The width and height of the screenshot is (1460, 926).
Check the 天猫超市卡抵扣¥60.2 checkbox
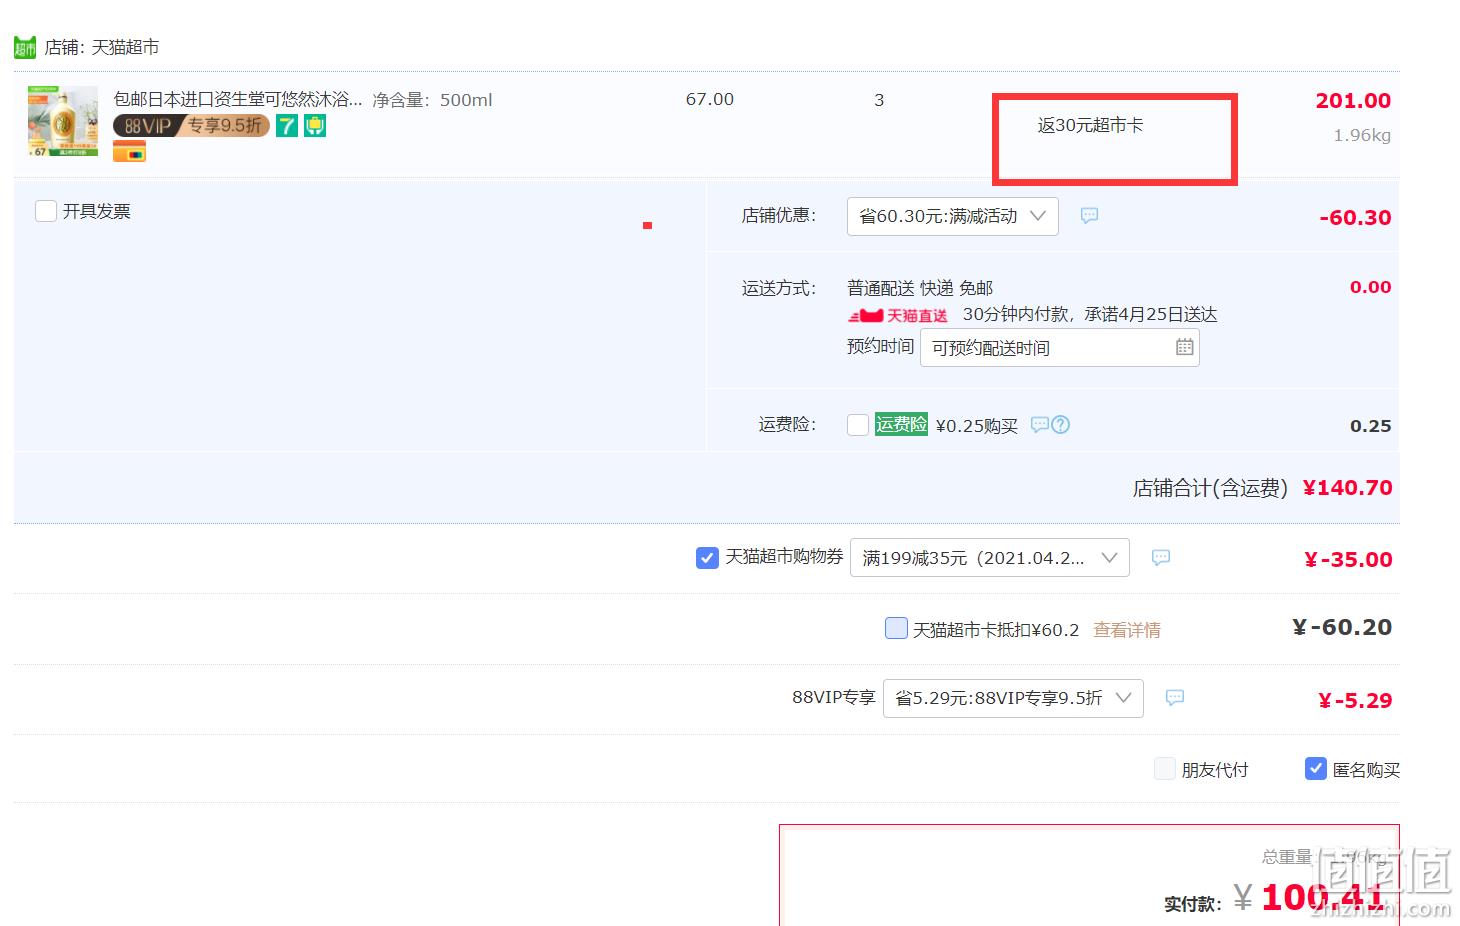896,628
